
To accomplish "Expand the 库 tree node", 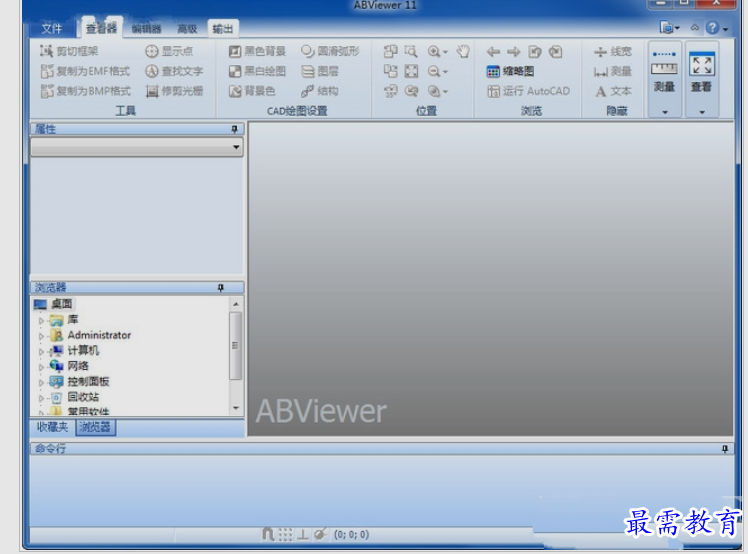I will click(x=41, y=321).
